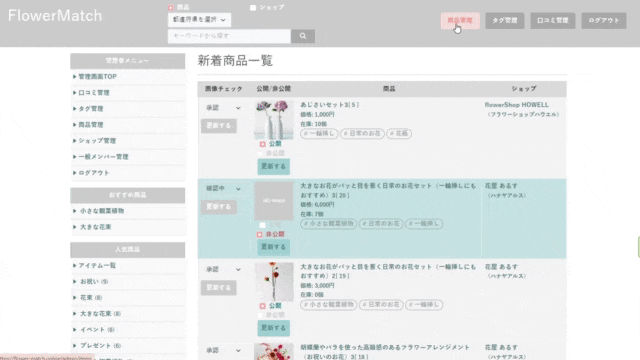This screenshot has width=640, height=360.
Task: Click the #一輪挿し tag on あじさいセット3
Action: (x=319, y=133)
